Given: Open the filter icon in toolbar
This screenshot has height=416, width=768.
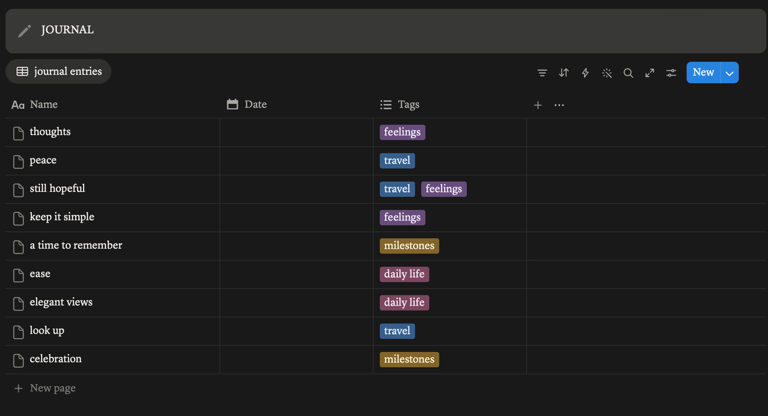Looking at the screenshot, I should click(542, 73).
